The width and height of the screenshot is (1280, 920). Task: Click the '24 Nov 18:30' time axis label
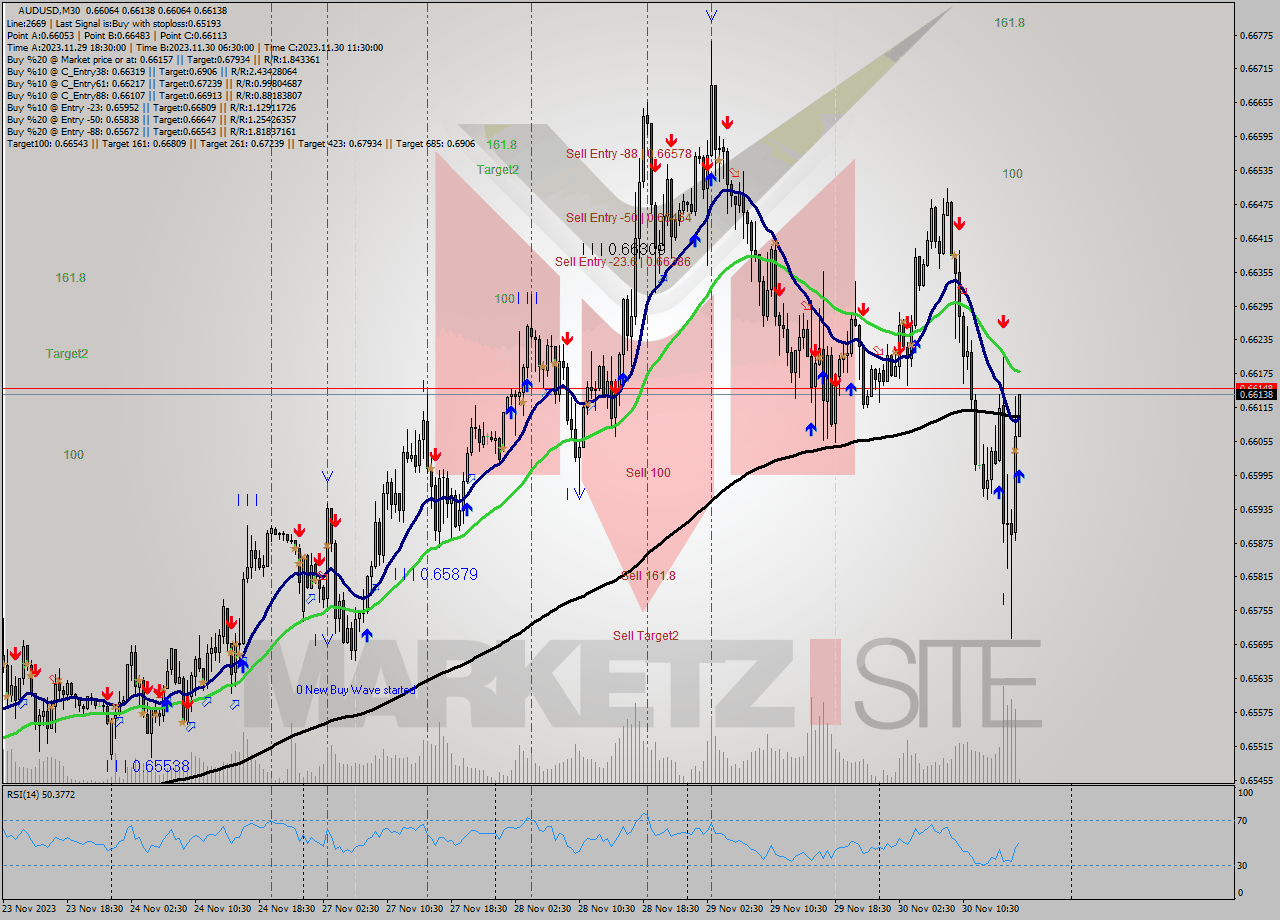coord(289,909)
